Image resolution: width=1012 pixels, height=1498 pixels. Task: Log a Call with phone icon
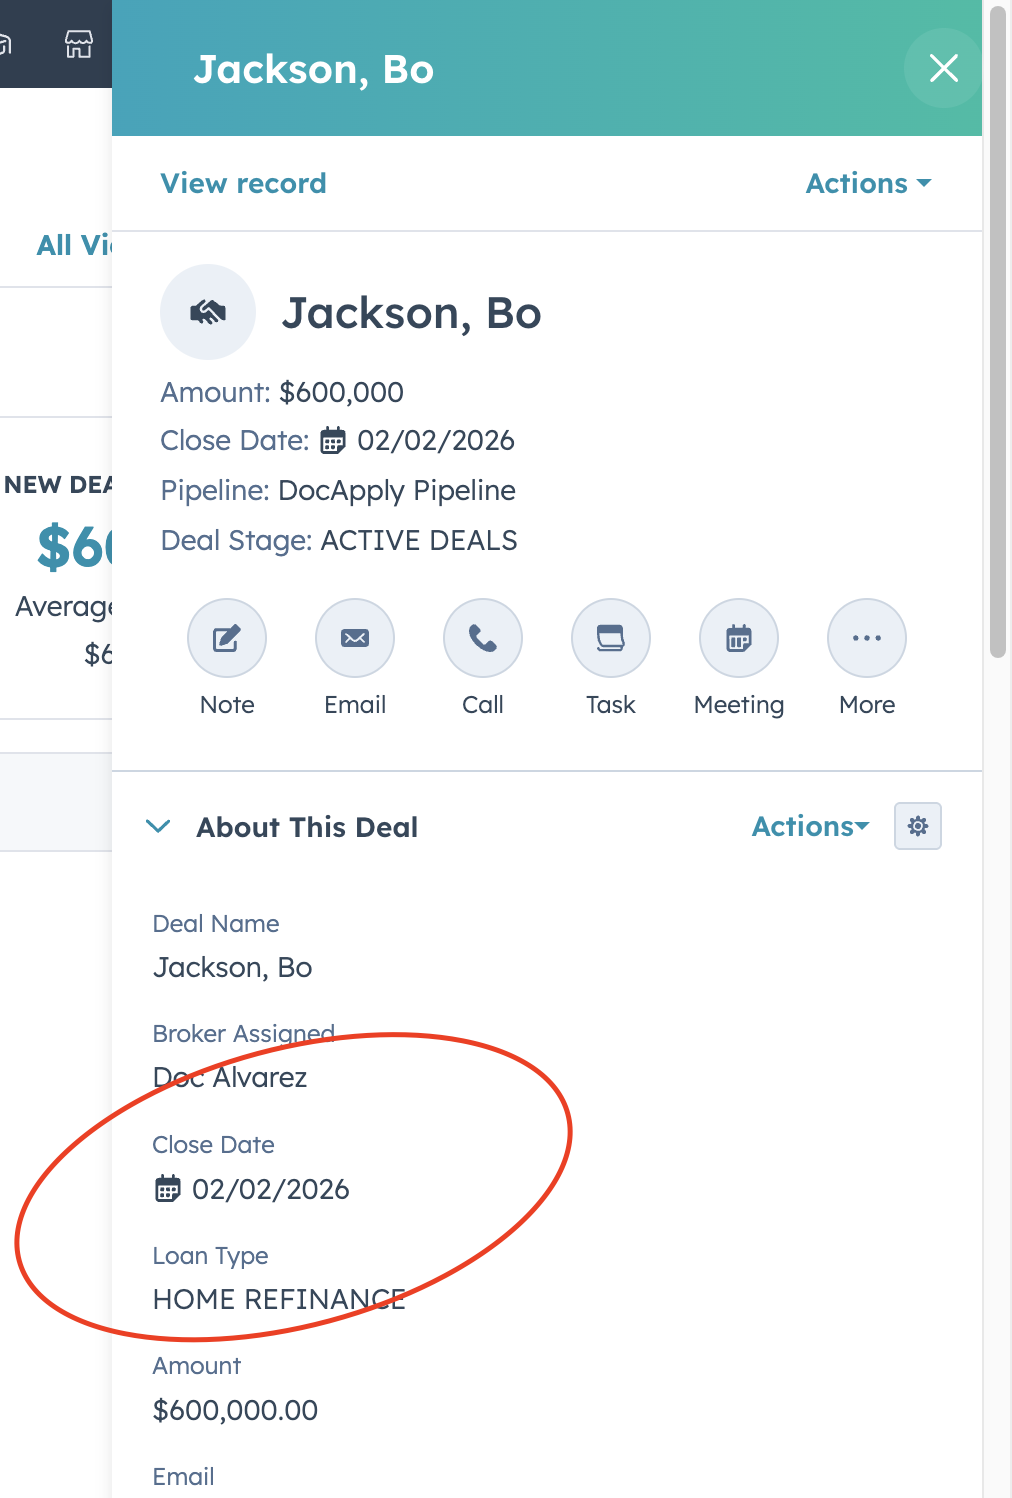click(x=483, y=638)
